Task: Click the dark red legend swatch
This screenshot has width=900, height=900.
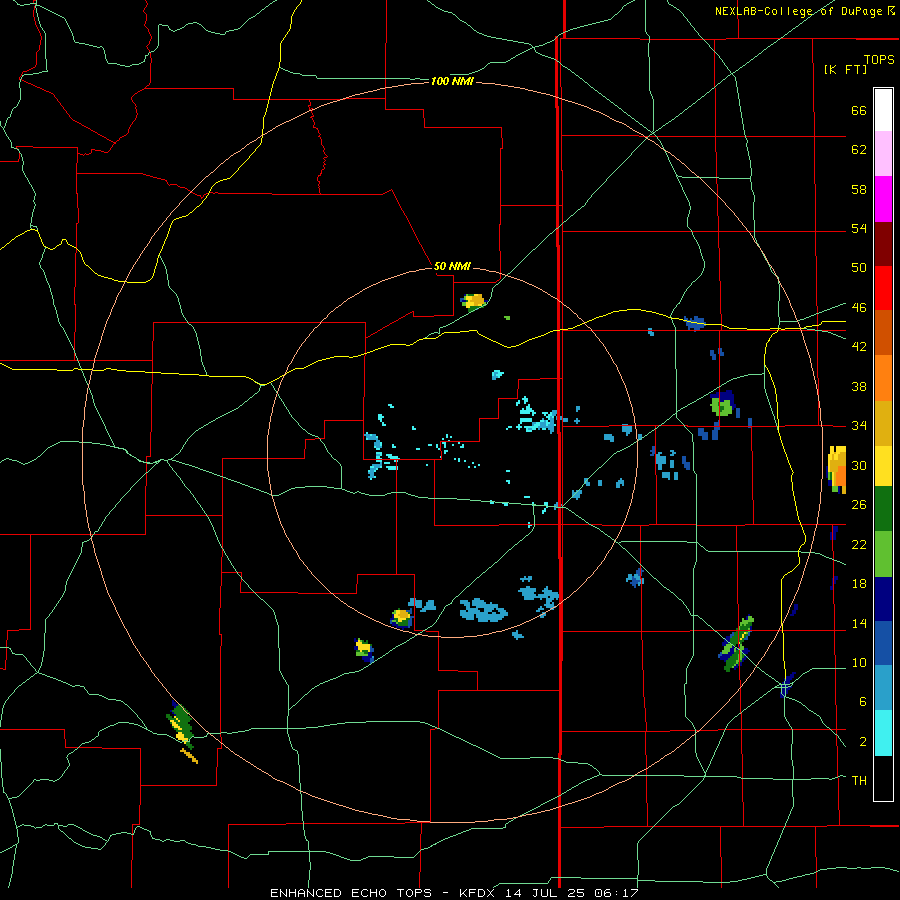Action: tap(883, 243)
